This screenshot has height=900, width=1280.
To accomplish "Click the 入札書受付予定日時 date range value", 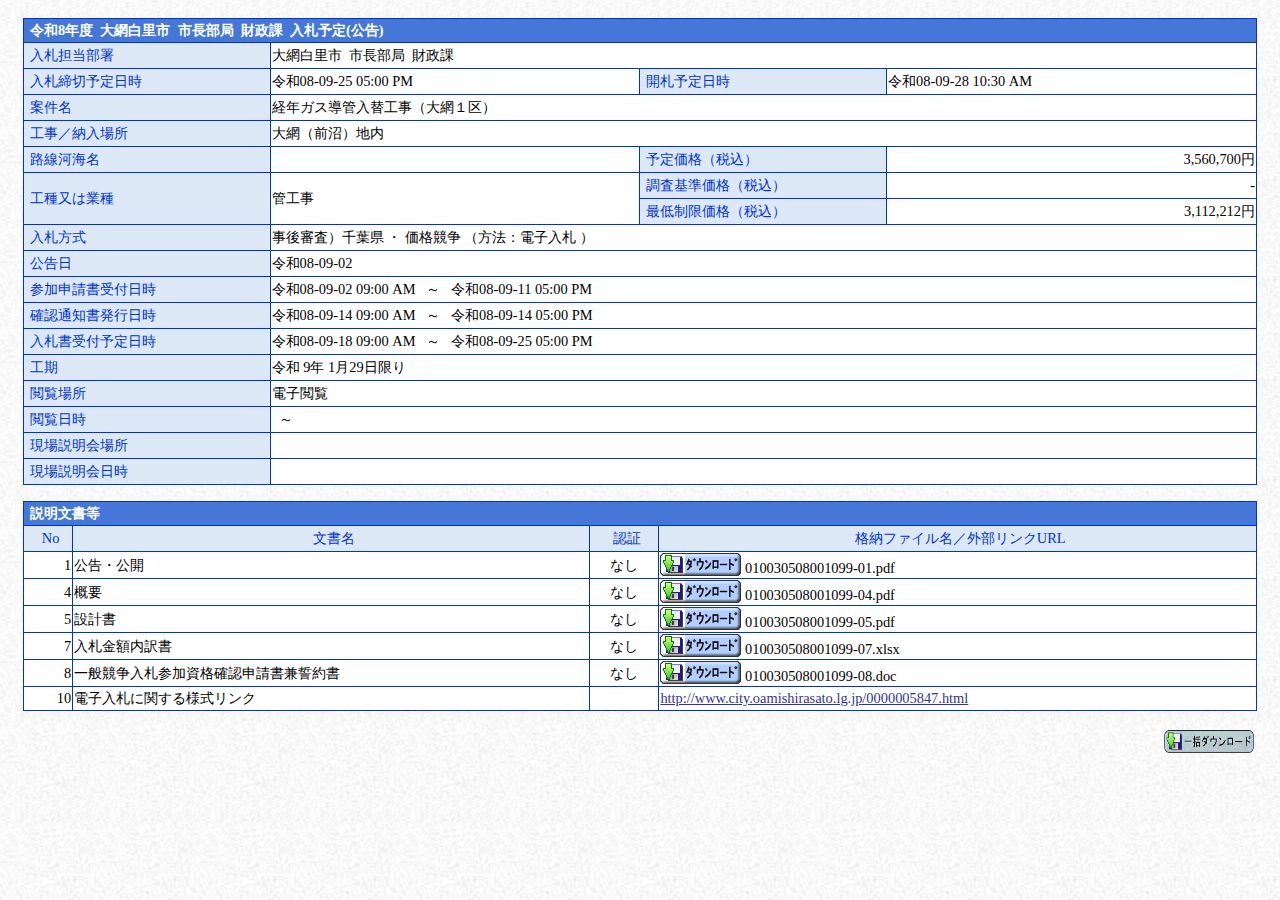I will point(432,341).
